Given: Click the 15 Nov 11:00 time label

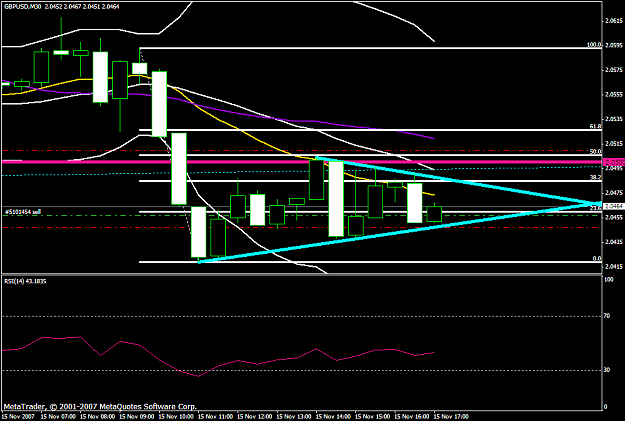Looking at the screenshot, I should click(x=215, y=417).
